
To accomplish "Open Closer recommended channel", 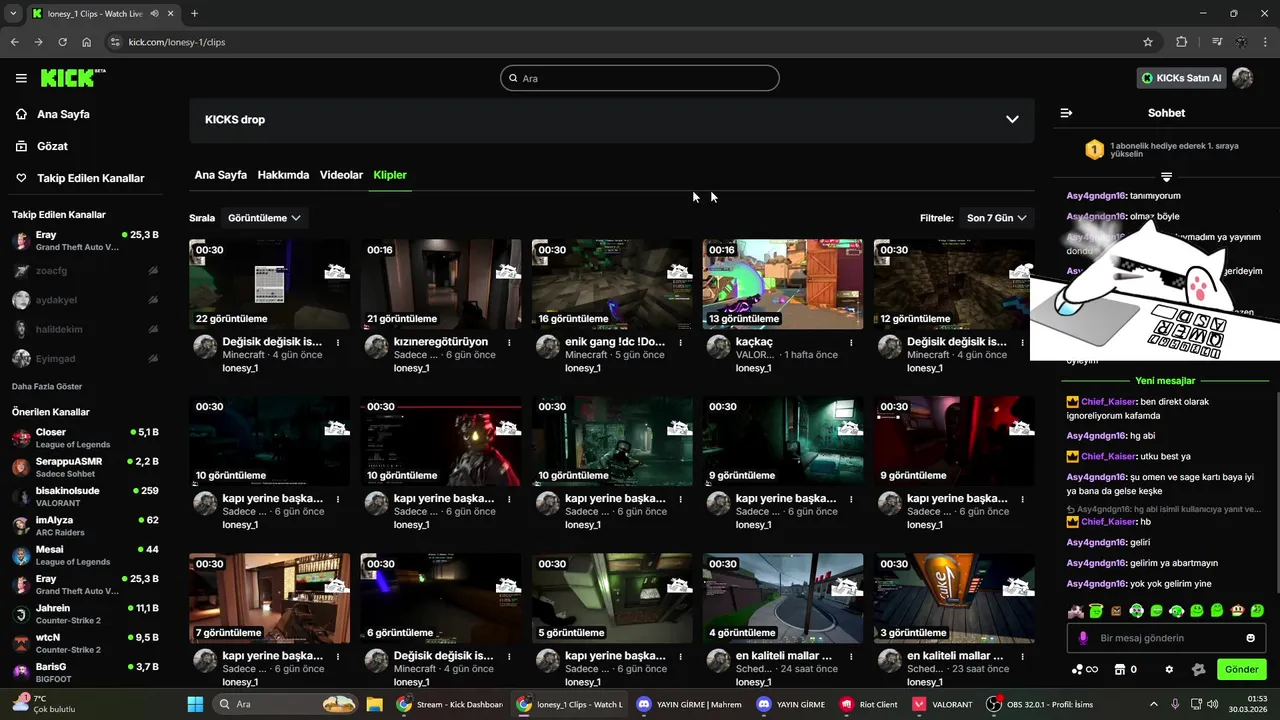I will 85,438.
